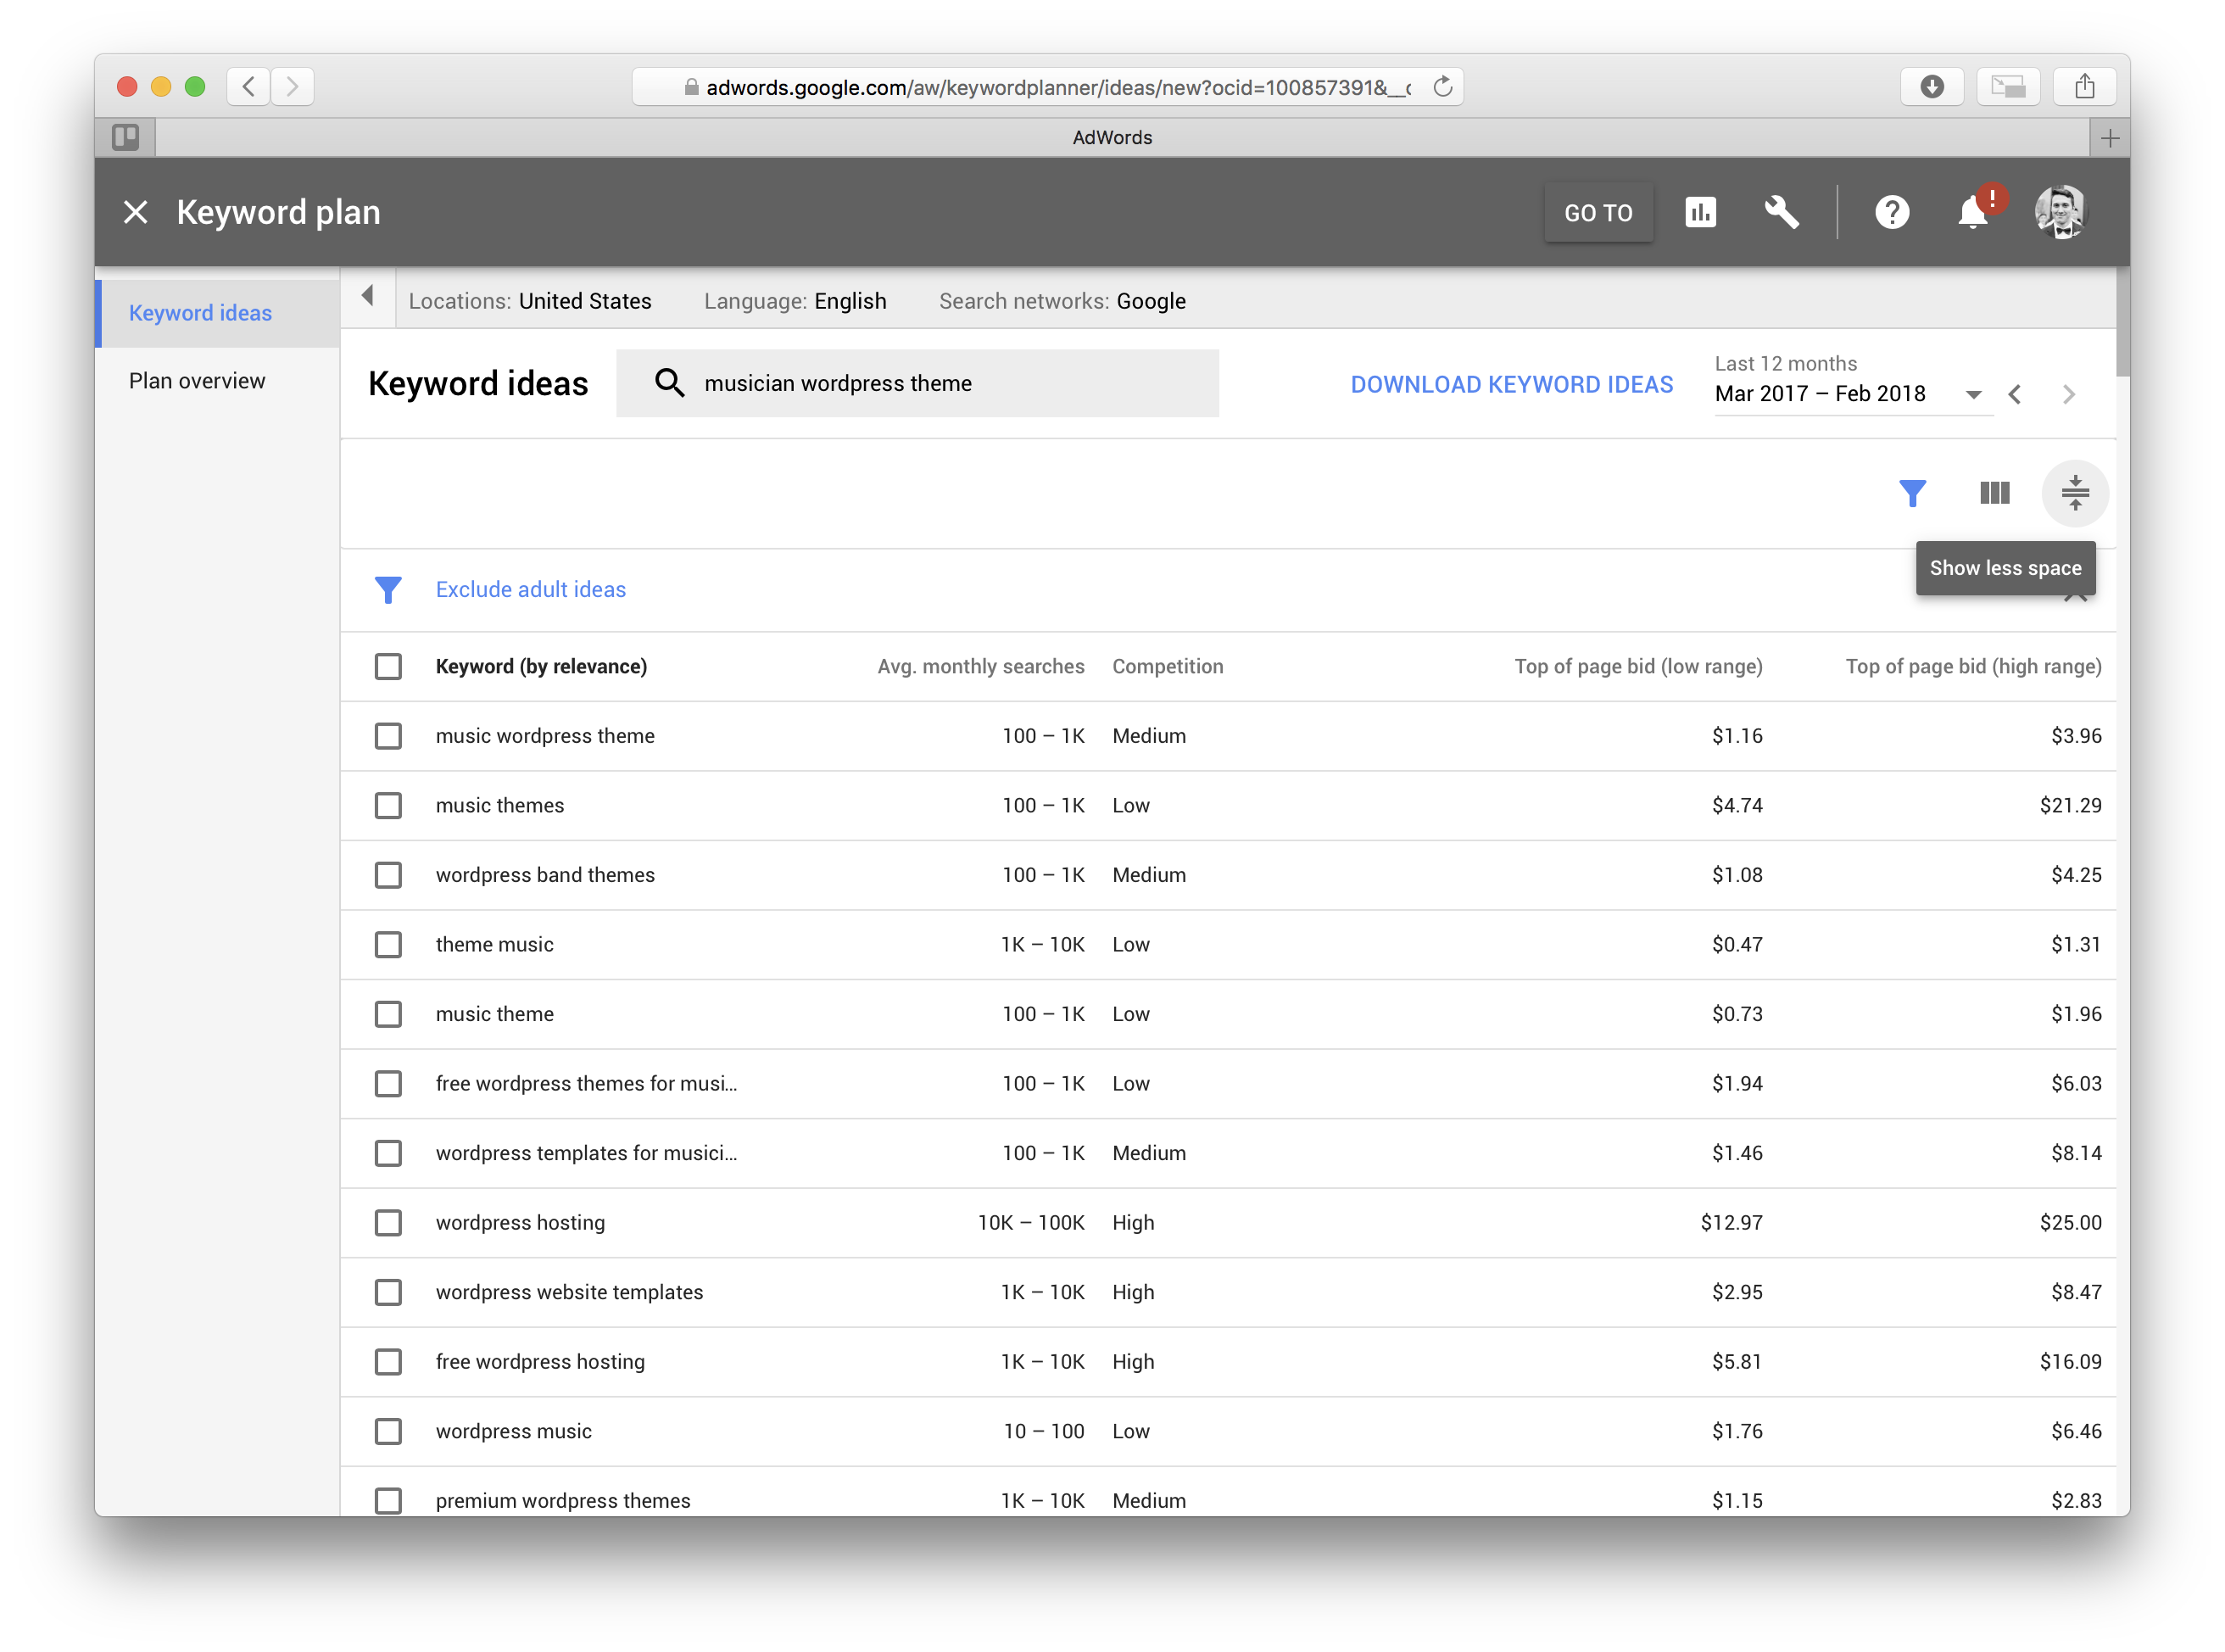Toggle the select-all keywords header checkbox
Image resolution: width=2225 pixels, height=1652 pixels.
pos(388,666)
